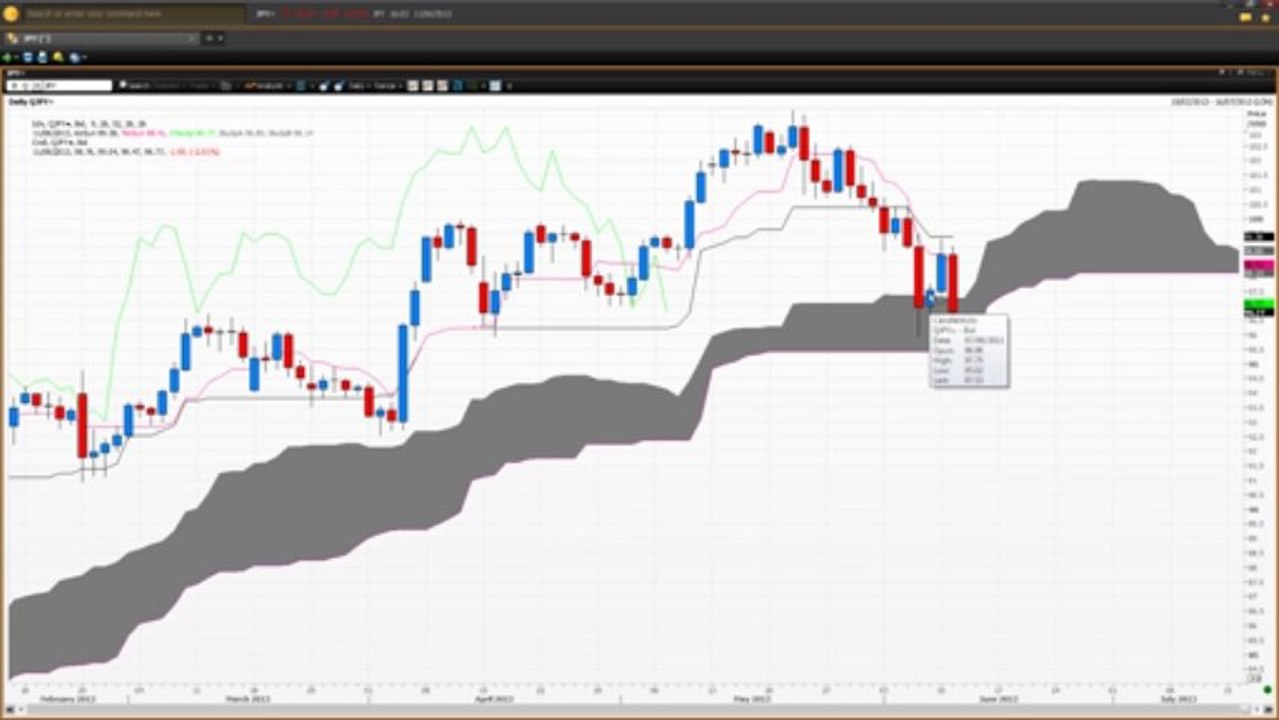Viewport: 1279px width, 720px height.
Task: Click the June 2013 label on time axis
Action: tap(997, 699)
